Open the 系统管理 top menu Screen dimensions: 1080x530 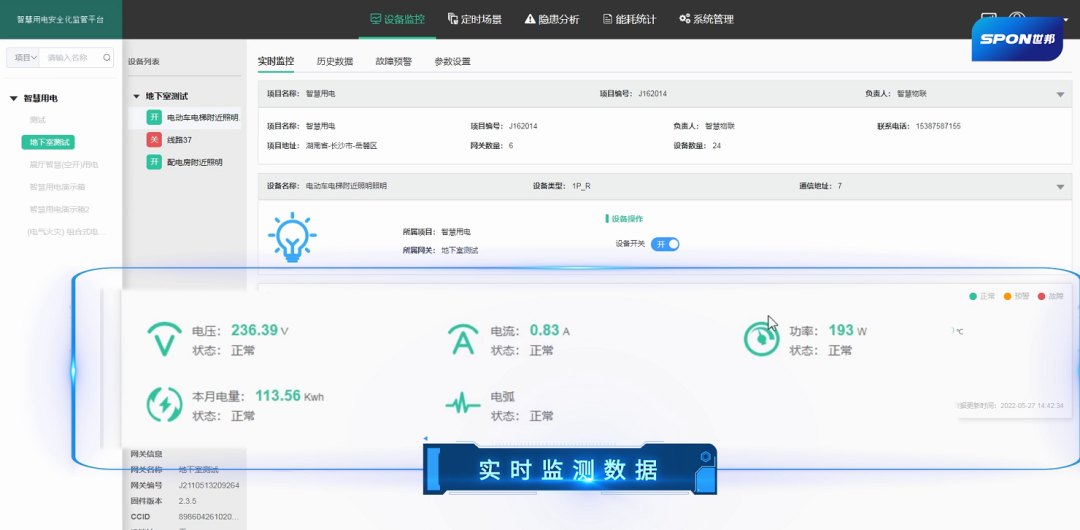[x=706, y=19]
